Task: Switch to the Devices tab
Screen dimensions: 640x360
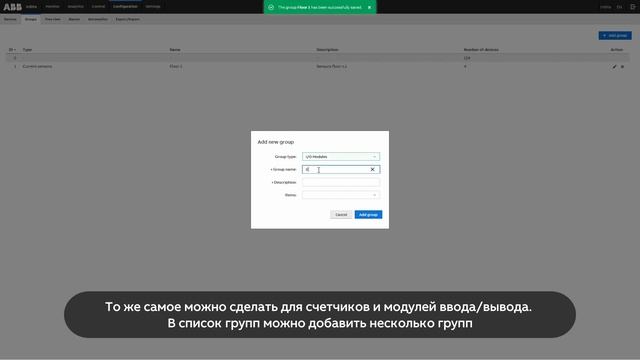Action: 10,19
